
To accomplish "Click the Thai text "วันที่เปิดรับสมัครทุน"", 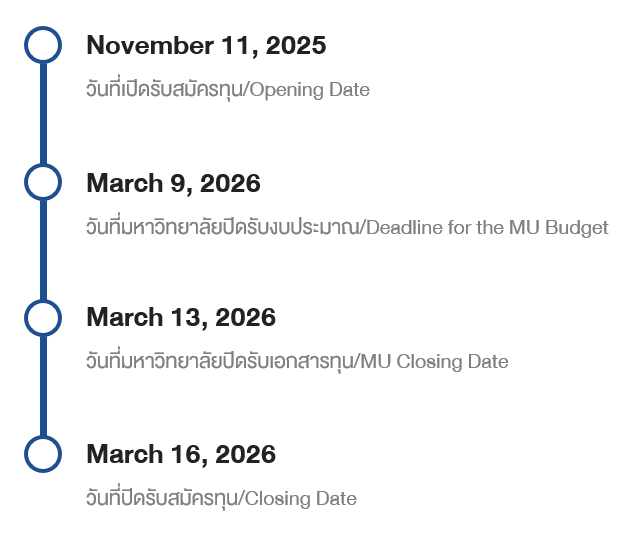I will 164,90.
